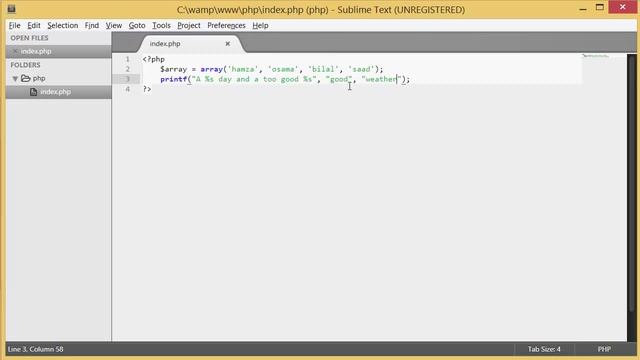Open the Selection menu
This screenshot has width=640, height=360.
[x=62, y=25]
